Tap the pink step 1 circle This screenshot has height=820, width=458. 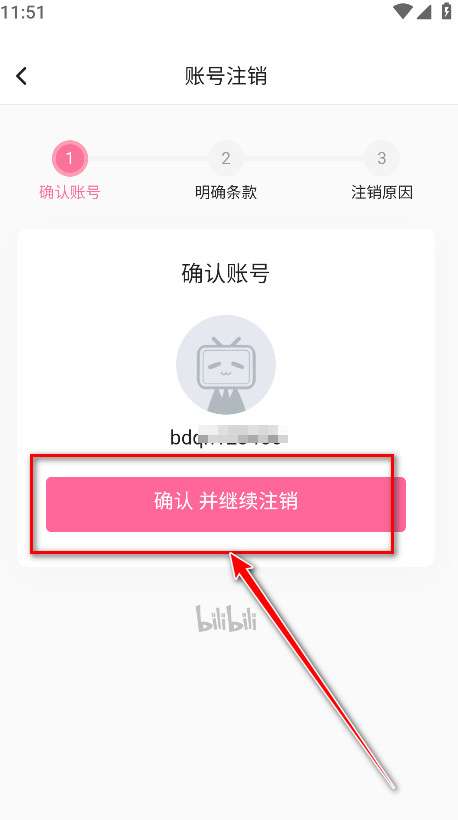70,158
